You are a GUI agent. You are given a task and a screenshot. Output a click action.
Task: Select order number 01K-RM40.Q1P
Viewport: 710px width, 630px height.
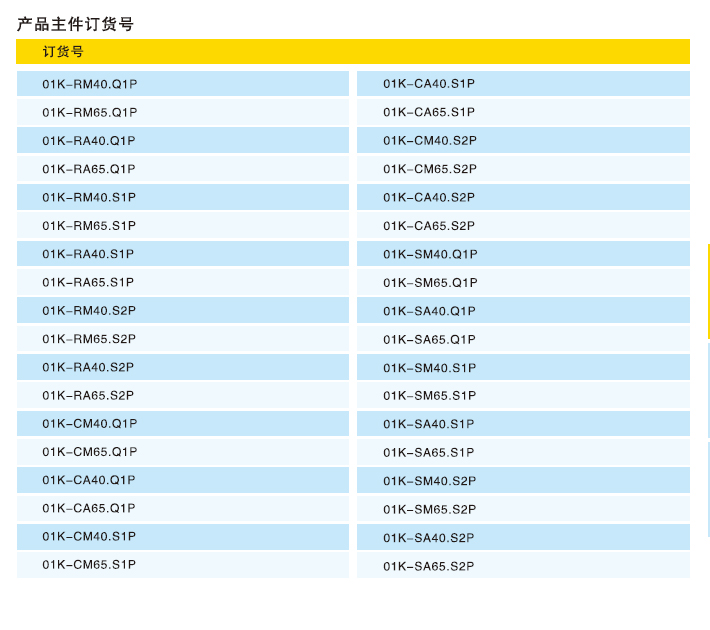click(89, 84)
